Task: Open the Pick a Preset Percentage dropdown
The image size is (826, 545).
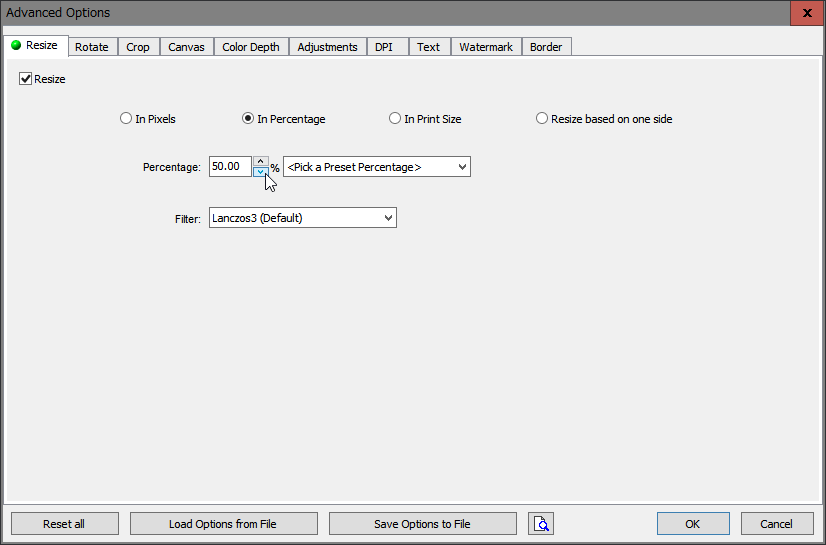Action: point(376,167)
